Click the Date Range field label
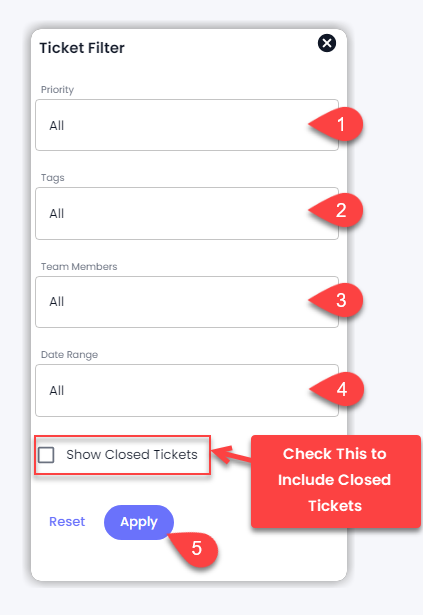The width and height of the screenshot is (423, 615). point(69,355)
